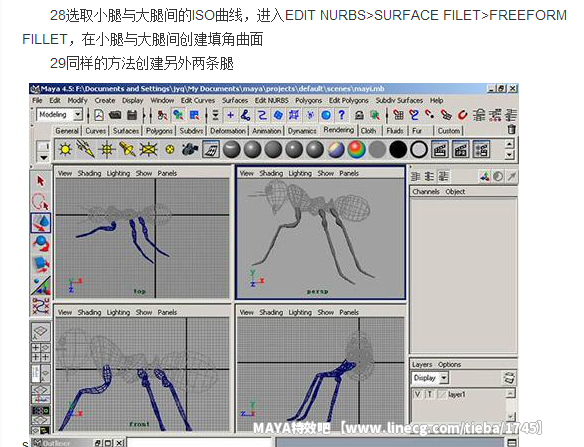This screenshot has width=584, height=447.
Task: Open the Panels menu in top viewport
Action: (167, 173)
